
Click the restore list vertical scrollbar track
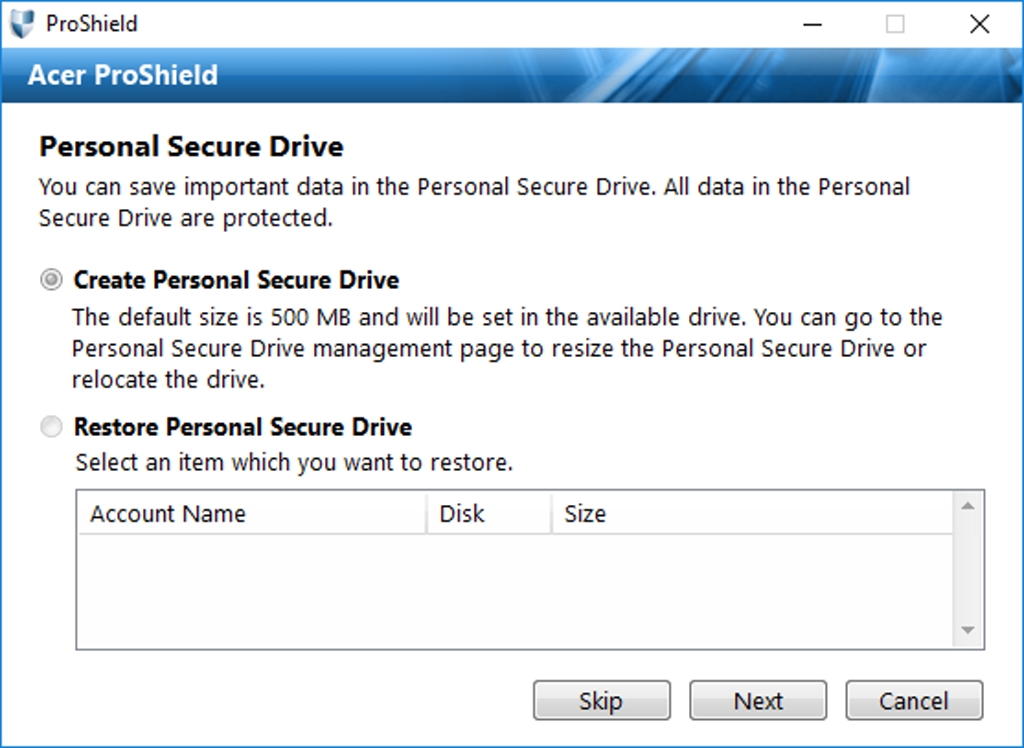click(967, 568)
